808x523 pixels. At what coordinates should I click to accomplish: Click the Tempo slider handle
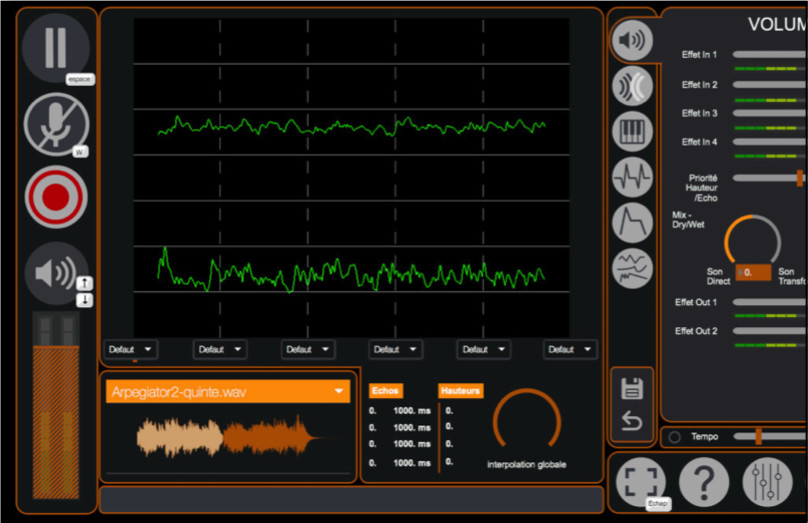click(x=759, y=436)
